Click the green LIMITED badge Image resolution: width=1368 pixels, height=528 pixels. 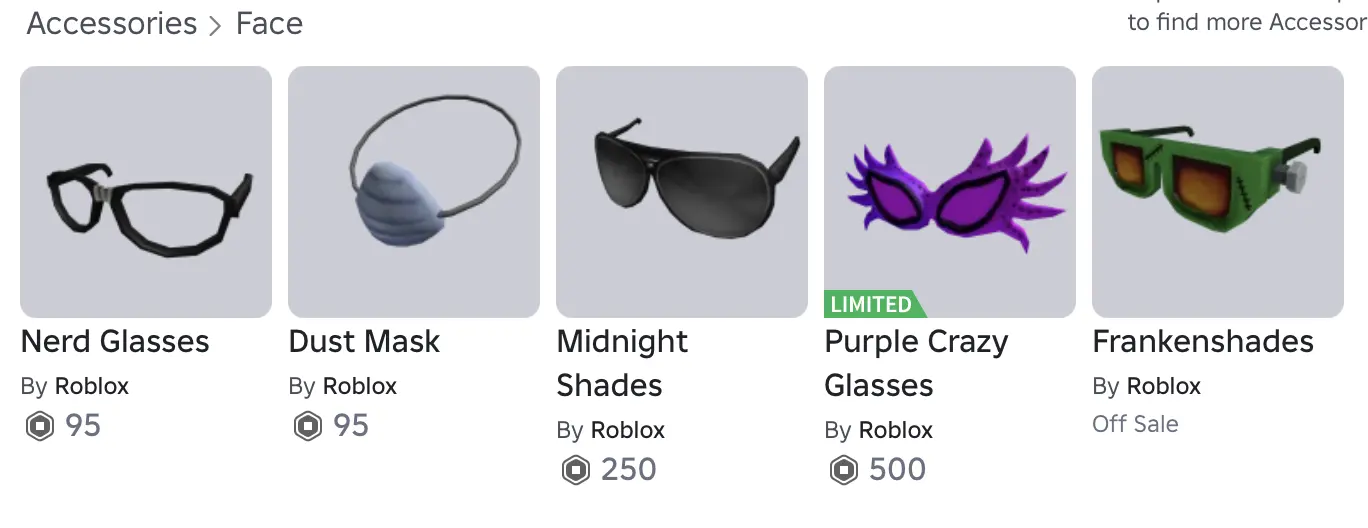873,304
